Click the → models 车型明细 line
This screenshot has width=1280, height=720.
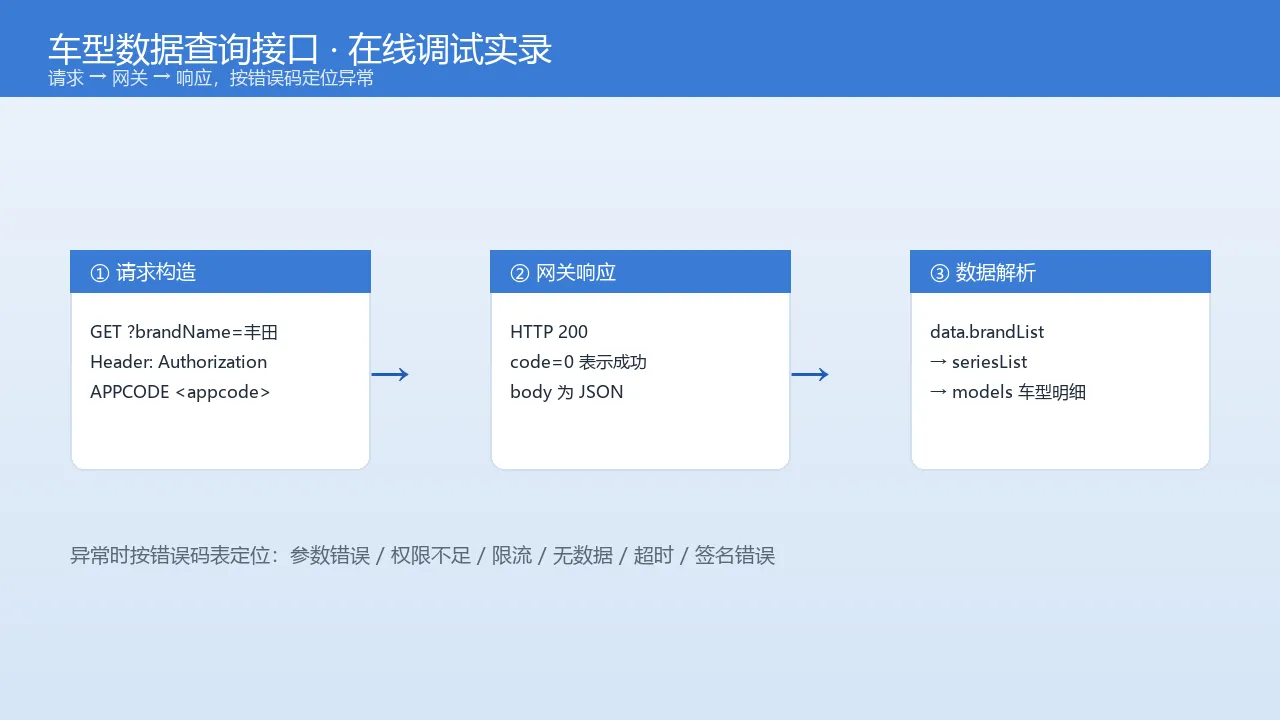(x=1008, y=392)
